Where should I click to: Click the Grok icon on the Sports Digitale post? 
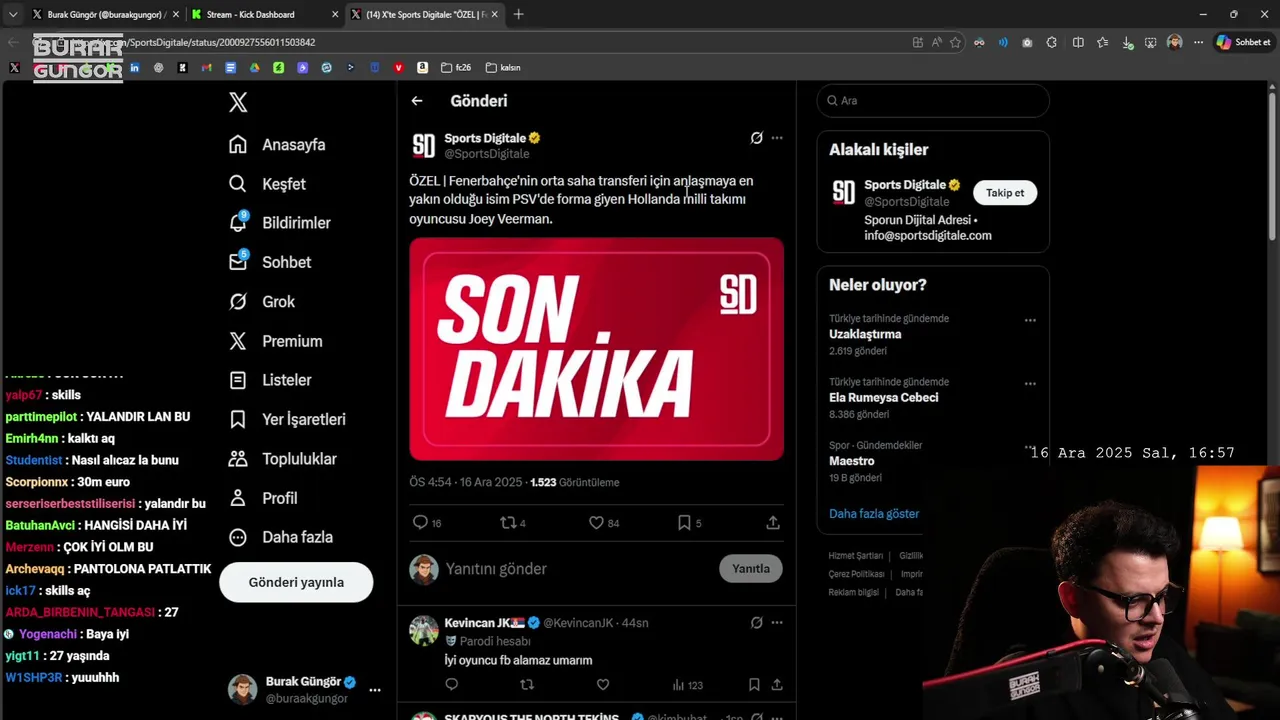tap(757, 138)
